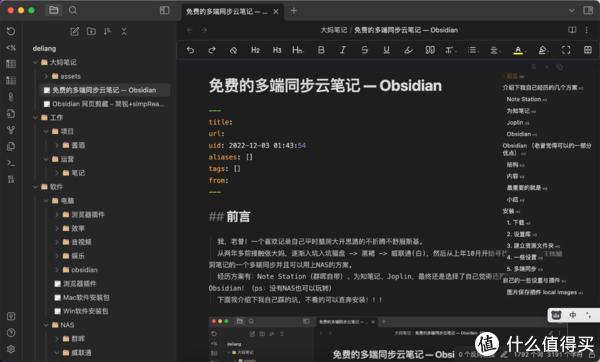The width and height of the screenshot is (600, 362).
Task: Toggle underline formatting
Action: pos(386,50)
